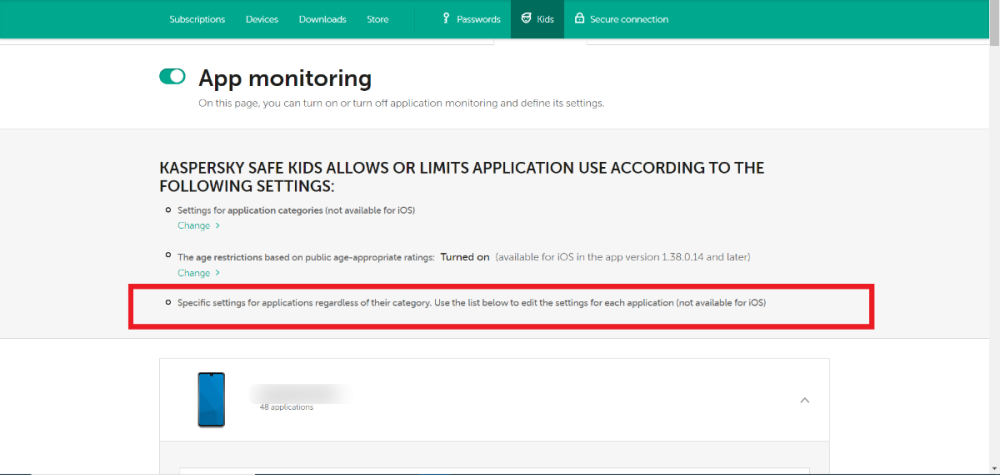This screenshot has width=1000, height=475.
Task: Toggle the App monitoring switch off
Action: (x=172, y=77)
